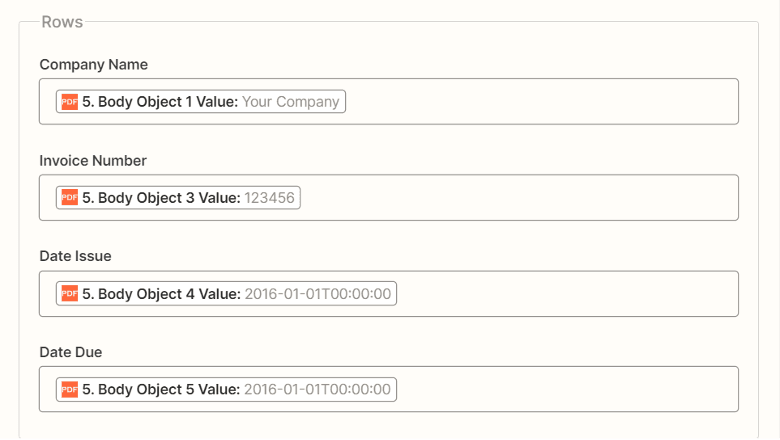Select the "5. Body Object 1 Value" label text

coord(160,102)
